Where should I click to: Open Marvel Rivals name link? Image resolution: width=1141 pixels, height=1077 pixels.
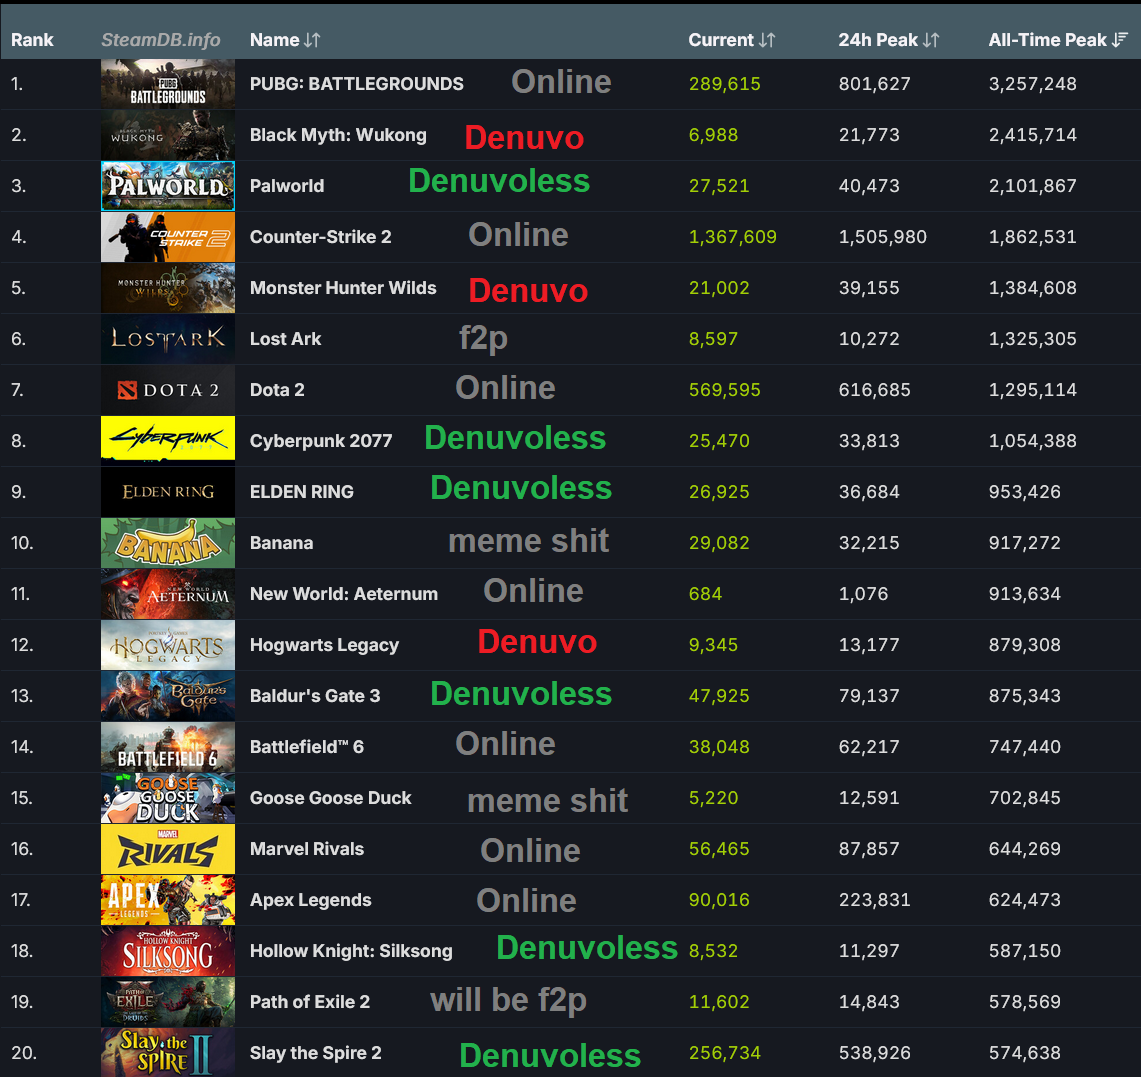(x=306, y=849)
